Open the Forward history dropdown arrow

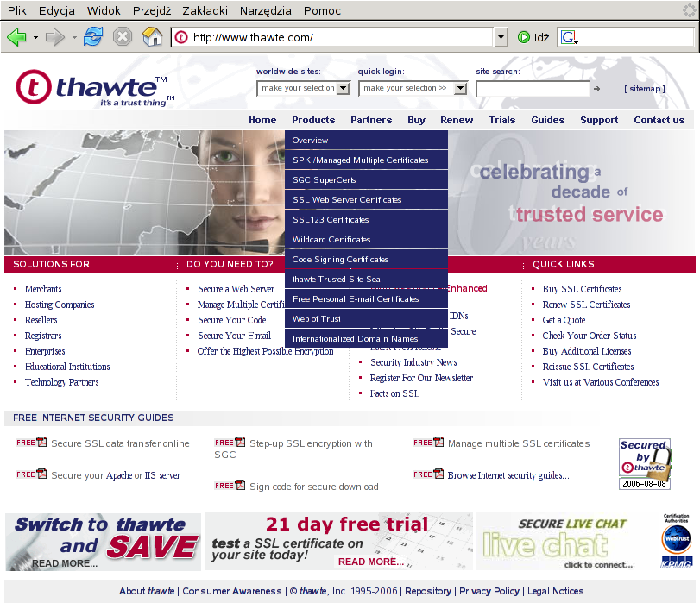tap(75, 37)
